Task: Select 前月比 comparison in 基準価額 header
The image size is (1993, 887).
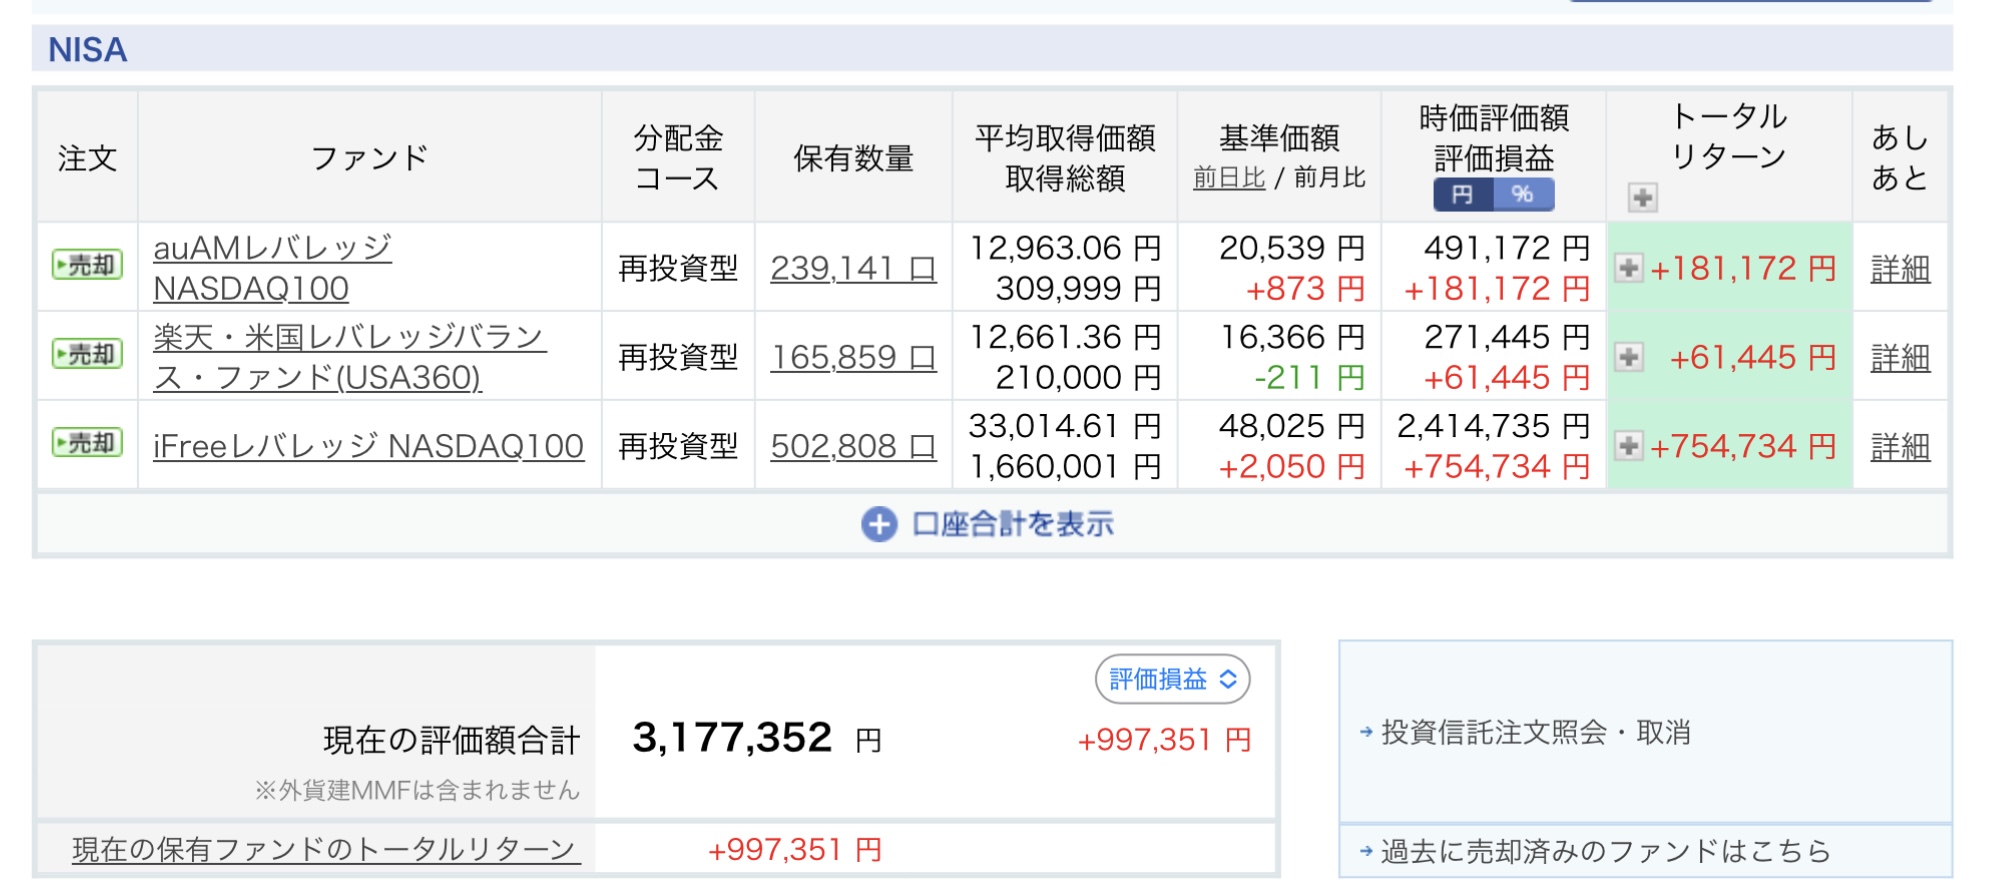Action: tap(1329, 178)
